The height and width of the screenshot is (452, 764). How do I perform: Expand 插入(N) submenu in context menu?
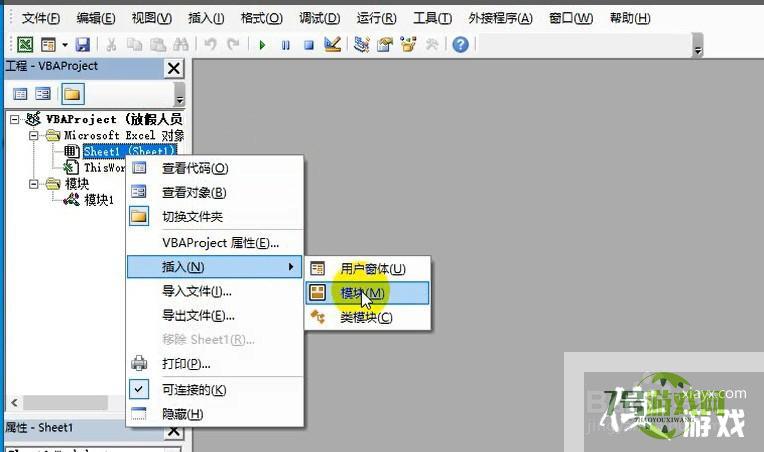click(x=215, y=267)
